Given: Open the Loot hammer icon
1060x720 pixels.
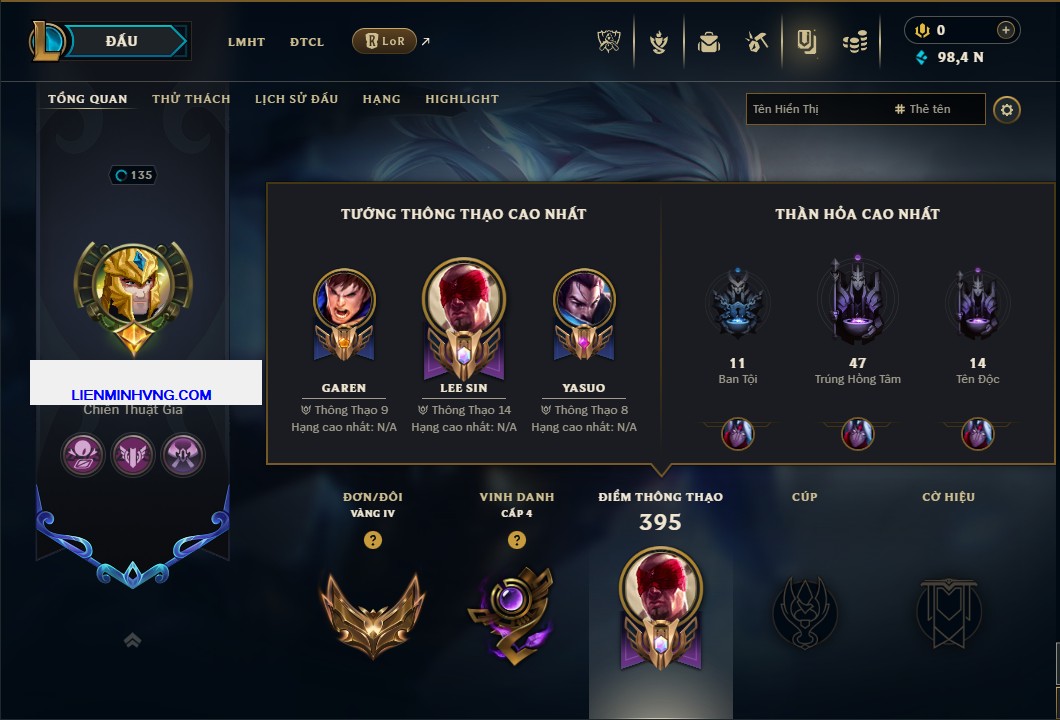Looking at the screenshot, I should click(757, 42).
